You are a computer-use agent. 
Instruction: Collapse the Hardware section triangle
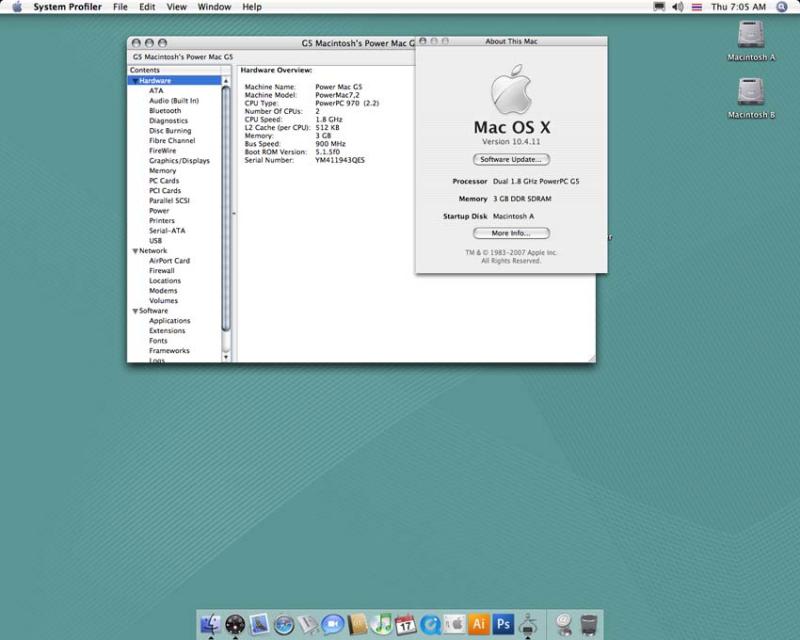click(x=135, y=81)
